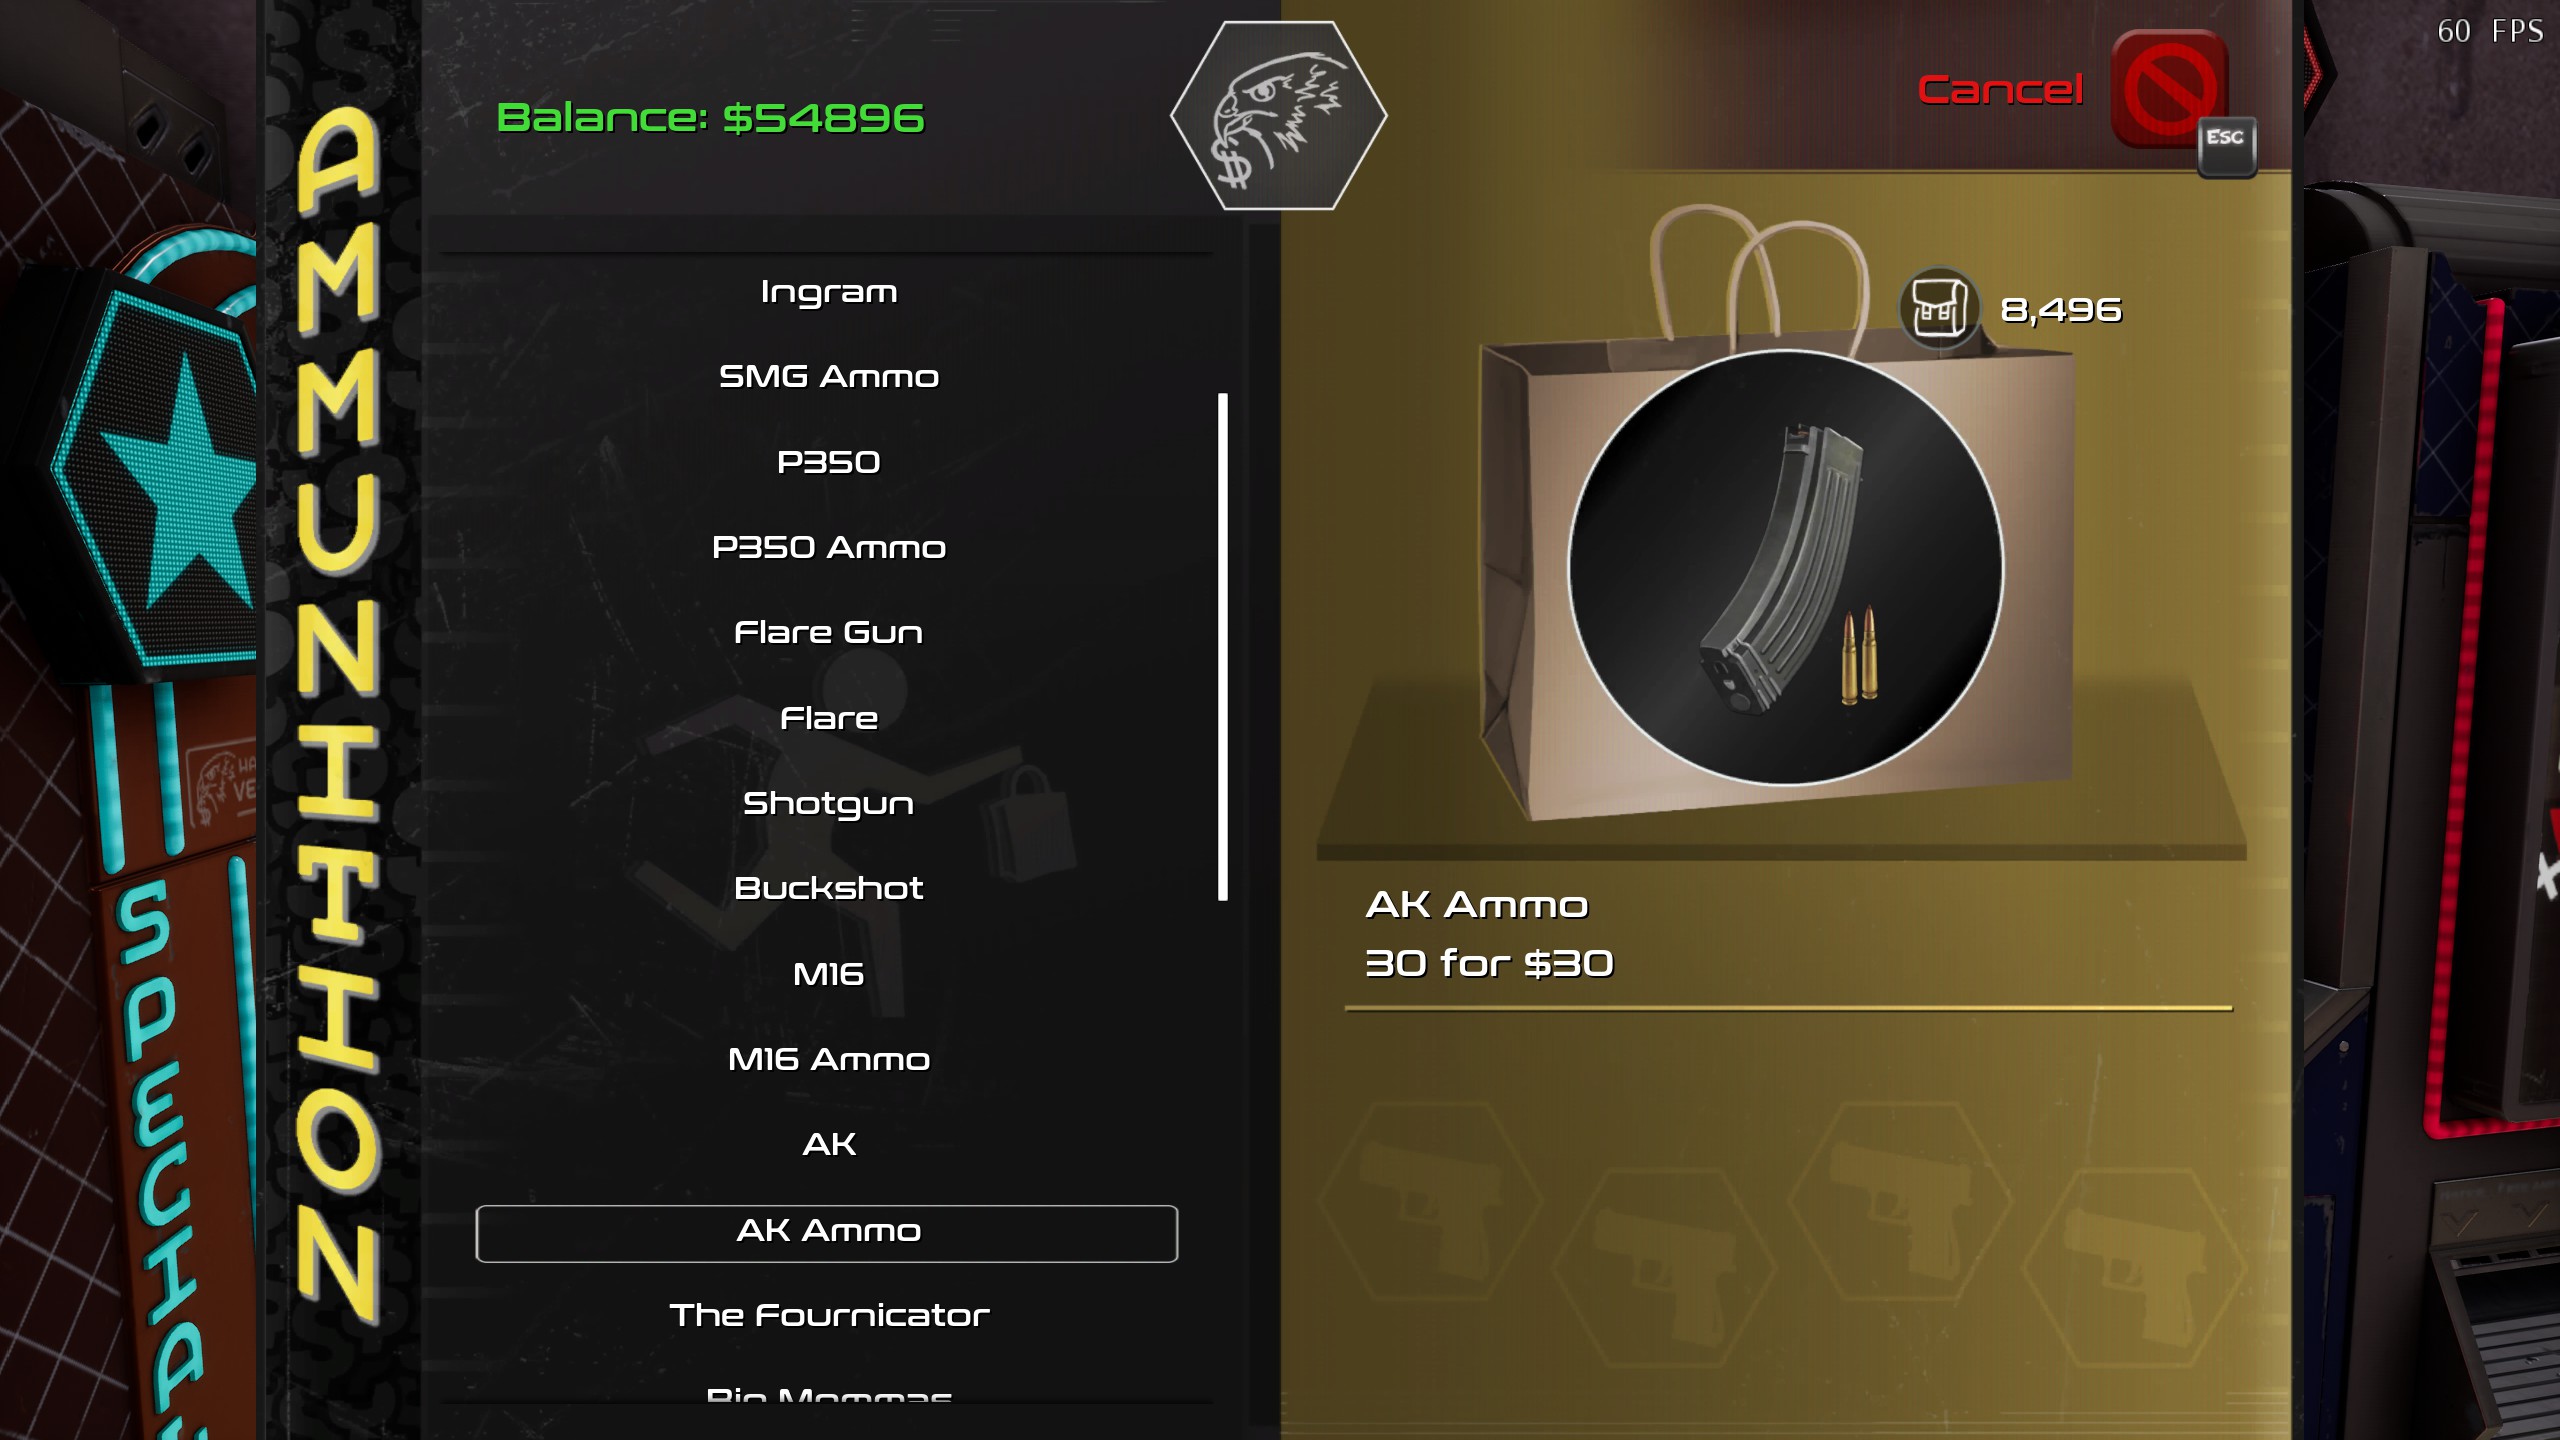Click the red Cancel prohibition icon

pyautogui.click(x=2168, y=88)
